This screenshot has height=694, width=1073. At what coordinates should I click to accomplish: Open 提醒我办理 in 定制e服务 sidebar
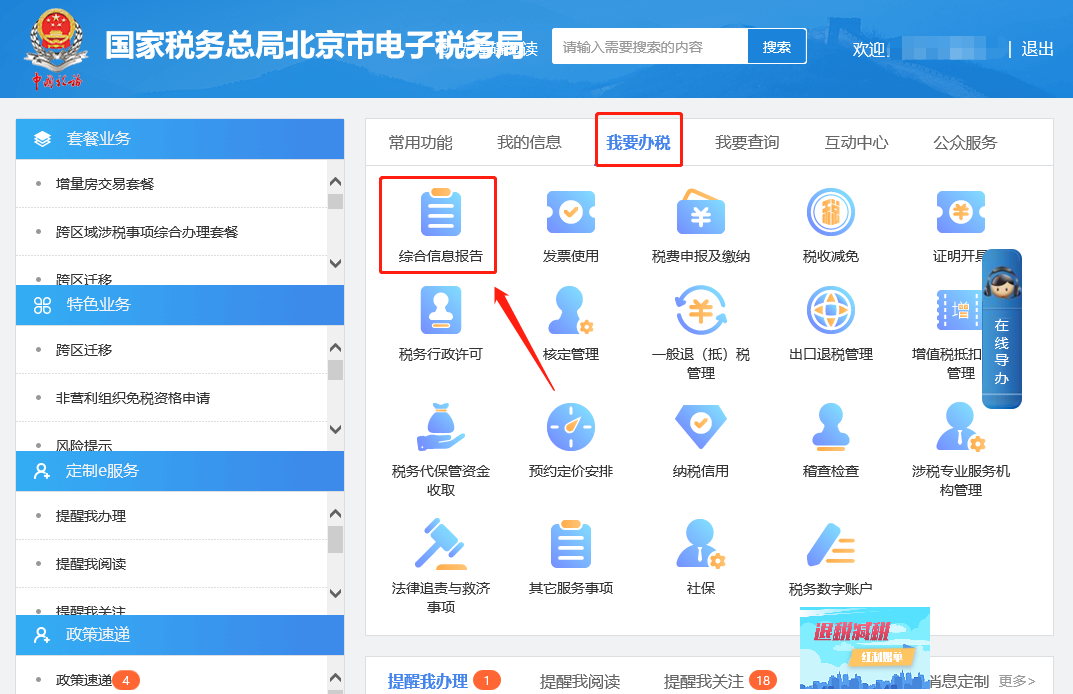click(91, 516)
